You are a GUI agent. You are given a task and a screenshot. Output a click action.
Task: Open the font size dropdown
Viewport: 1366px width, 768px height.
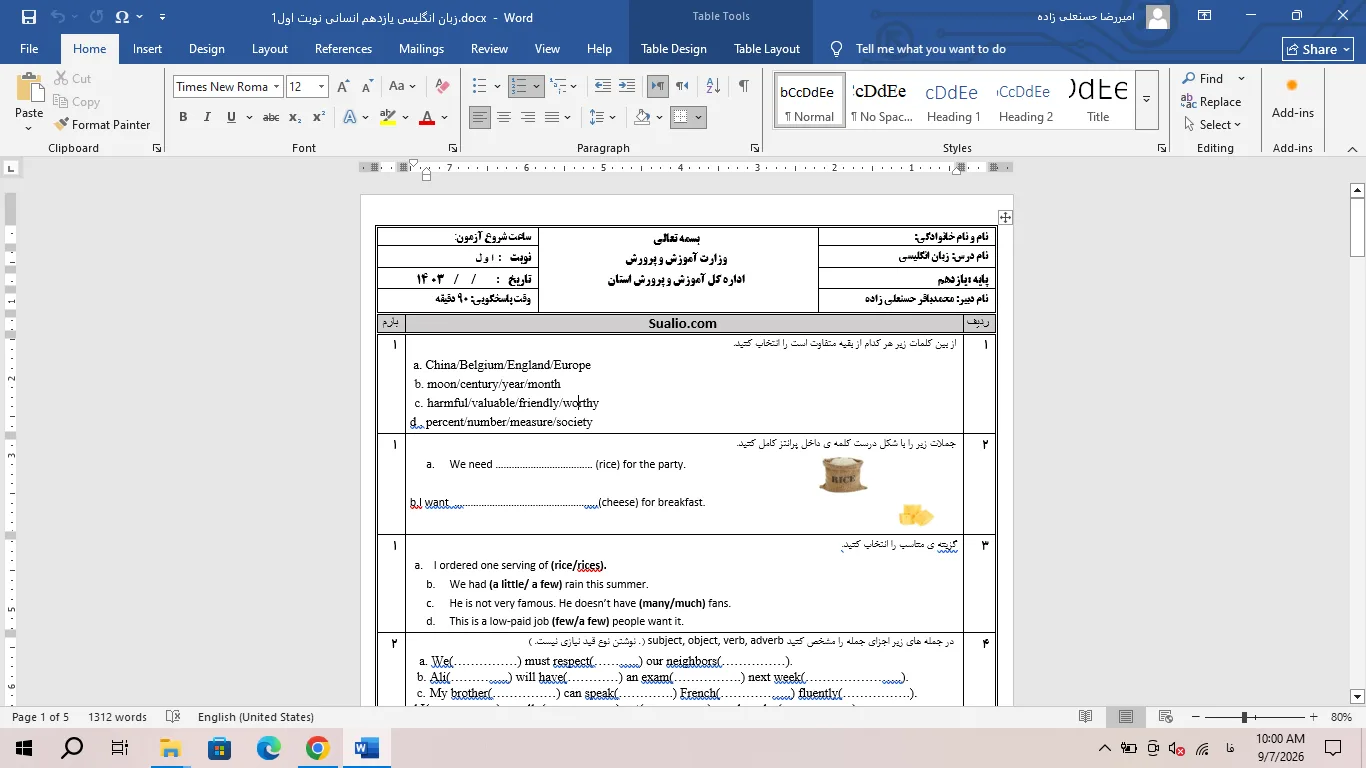(x=321, y=86)
